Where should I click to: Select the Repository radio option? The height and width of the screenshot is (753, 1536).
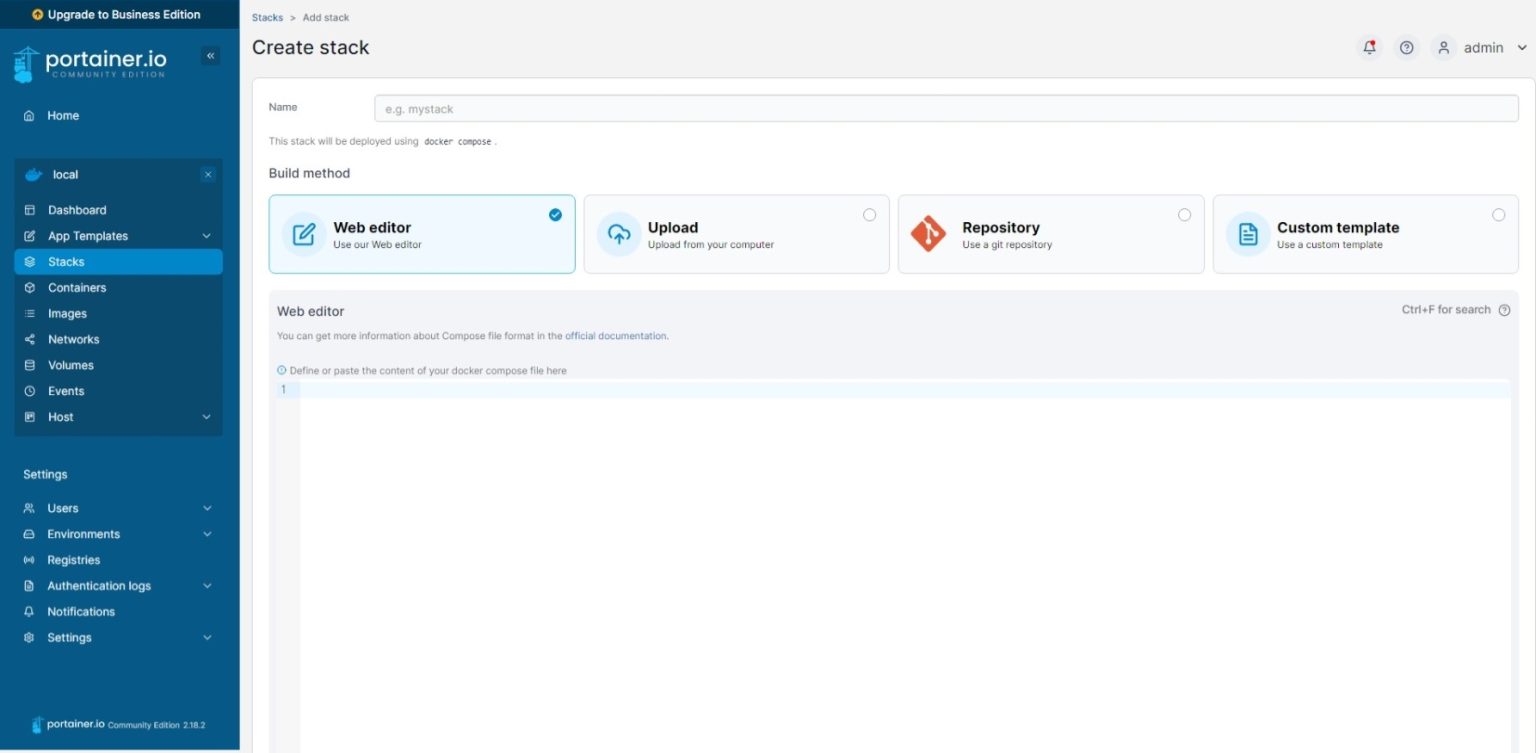(1184, 214)
